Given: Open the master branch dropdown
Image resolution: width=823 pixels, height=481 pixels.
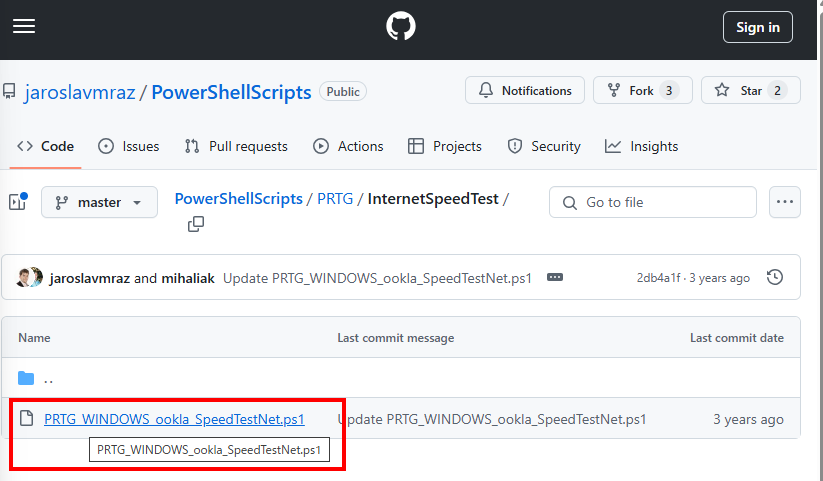Looking at the screenshot, I should [x=99, y=202].
